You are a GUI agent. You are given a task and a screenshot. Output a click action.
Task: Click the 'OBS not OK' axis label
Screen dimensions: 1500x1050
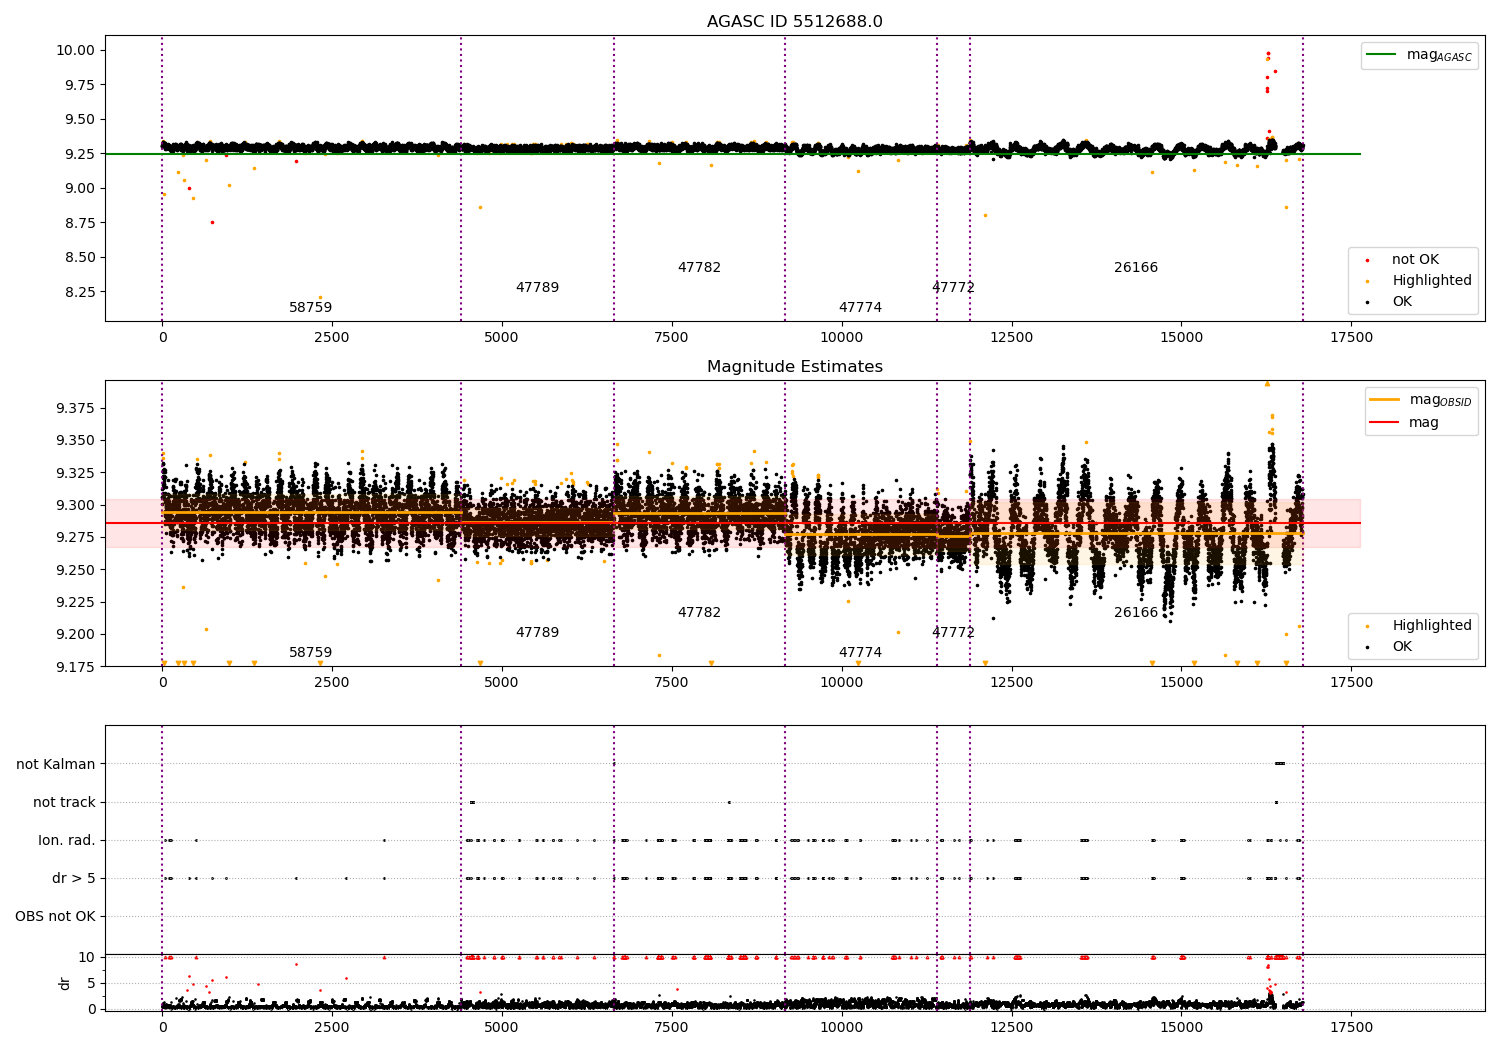(x=55, y=916)
